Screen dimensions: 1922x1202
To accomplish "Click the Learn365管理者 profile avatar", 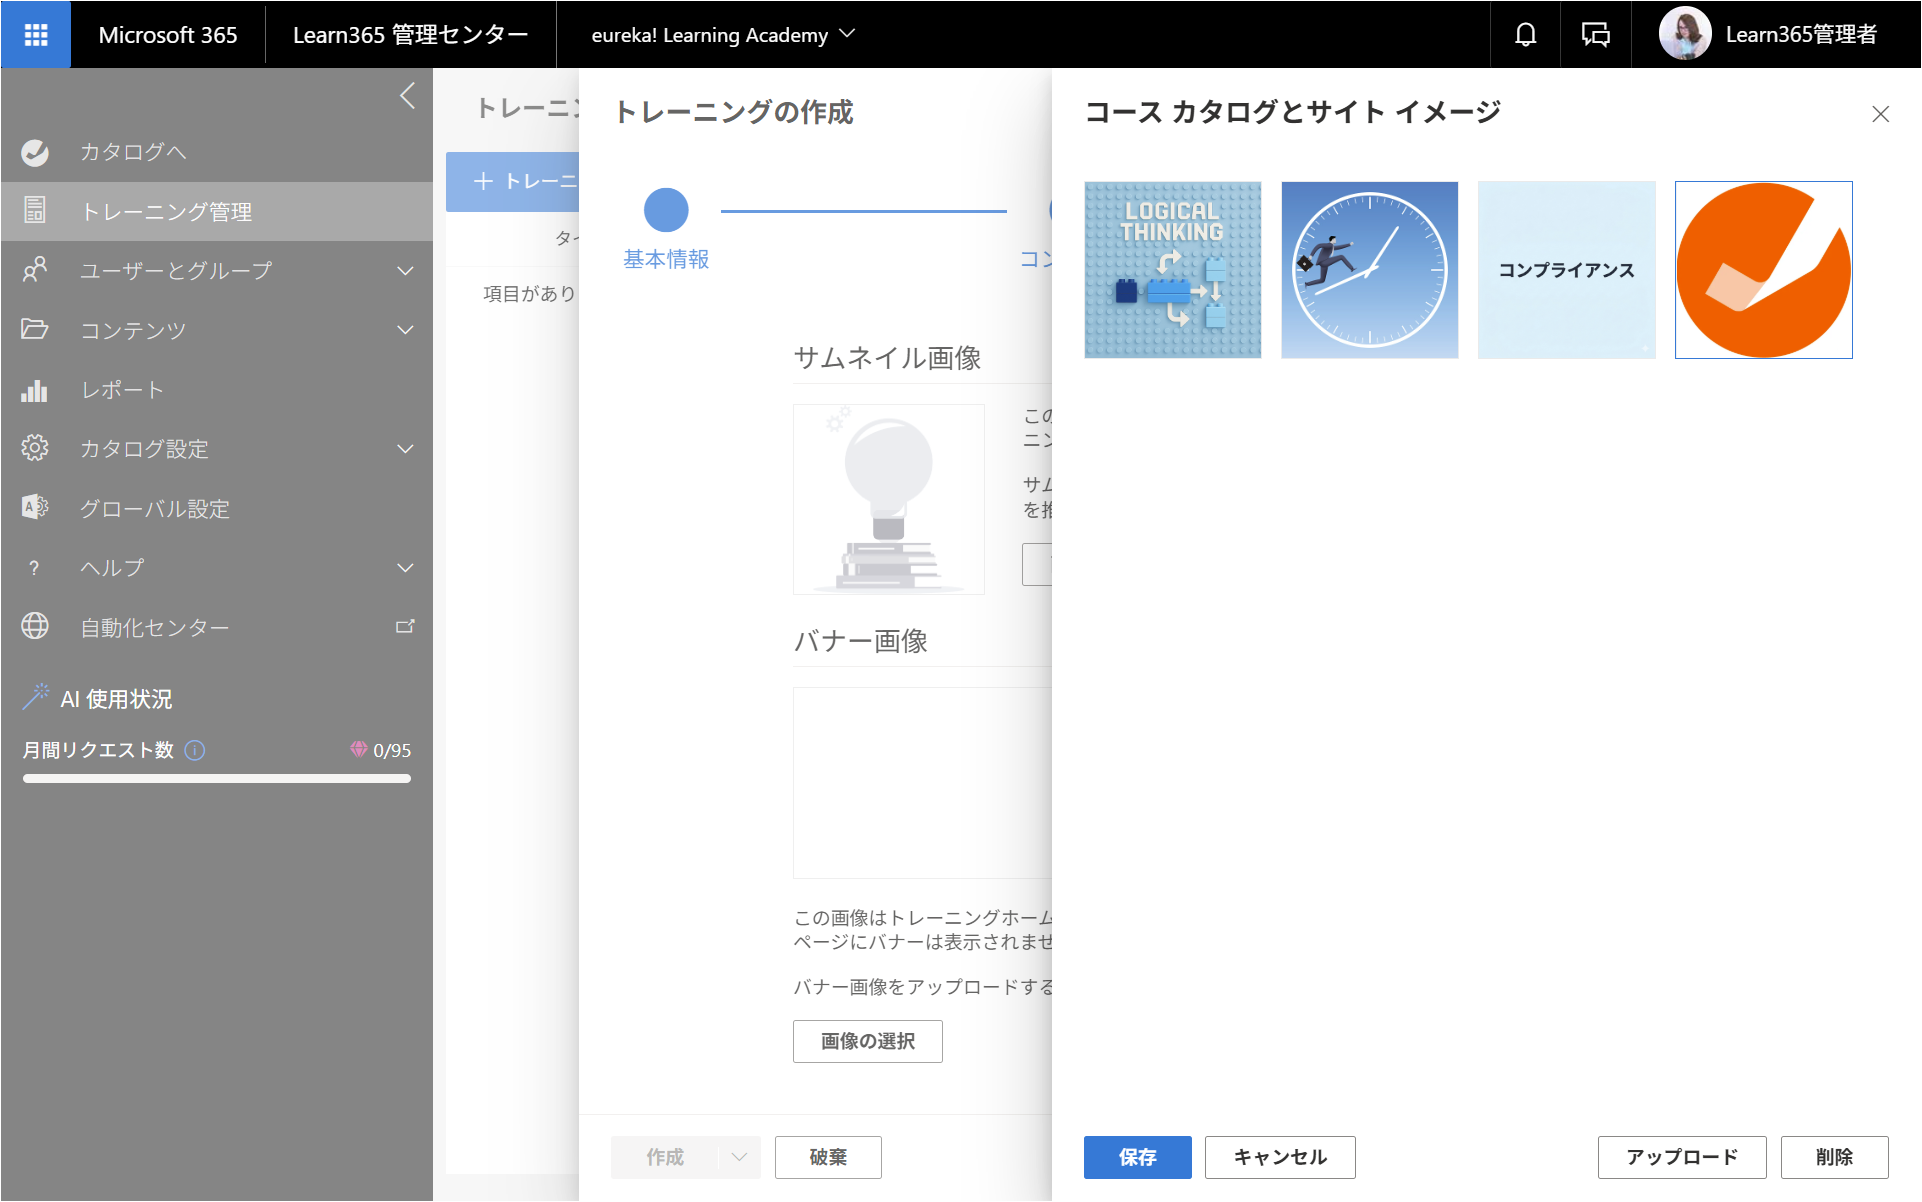I will coord(1685,34).
